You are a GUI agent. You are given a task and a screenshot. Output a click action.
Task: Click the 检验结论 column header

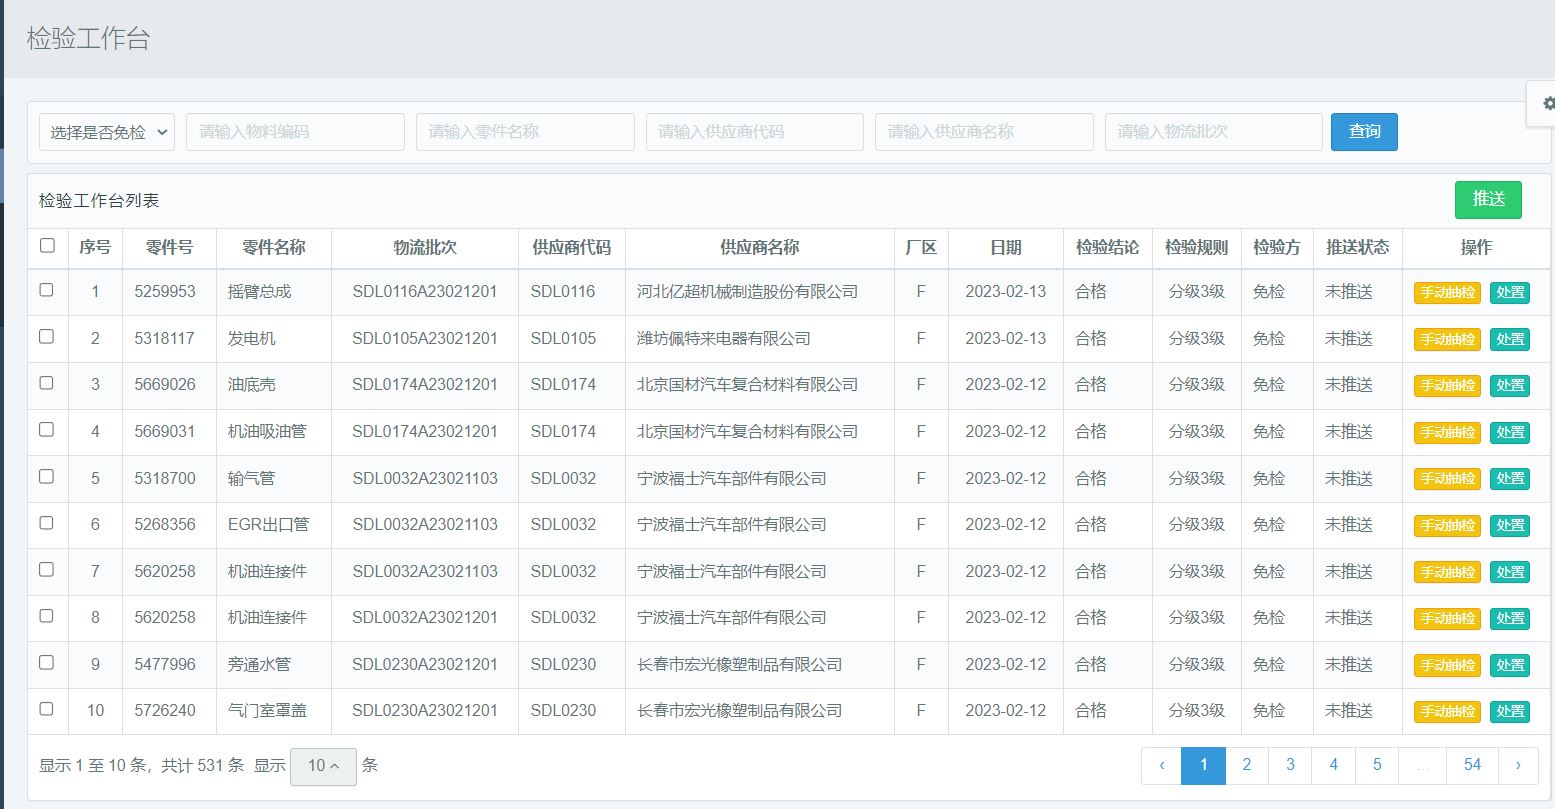click(x=1107, y=247)
